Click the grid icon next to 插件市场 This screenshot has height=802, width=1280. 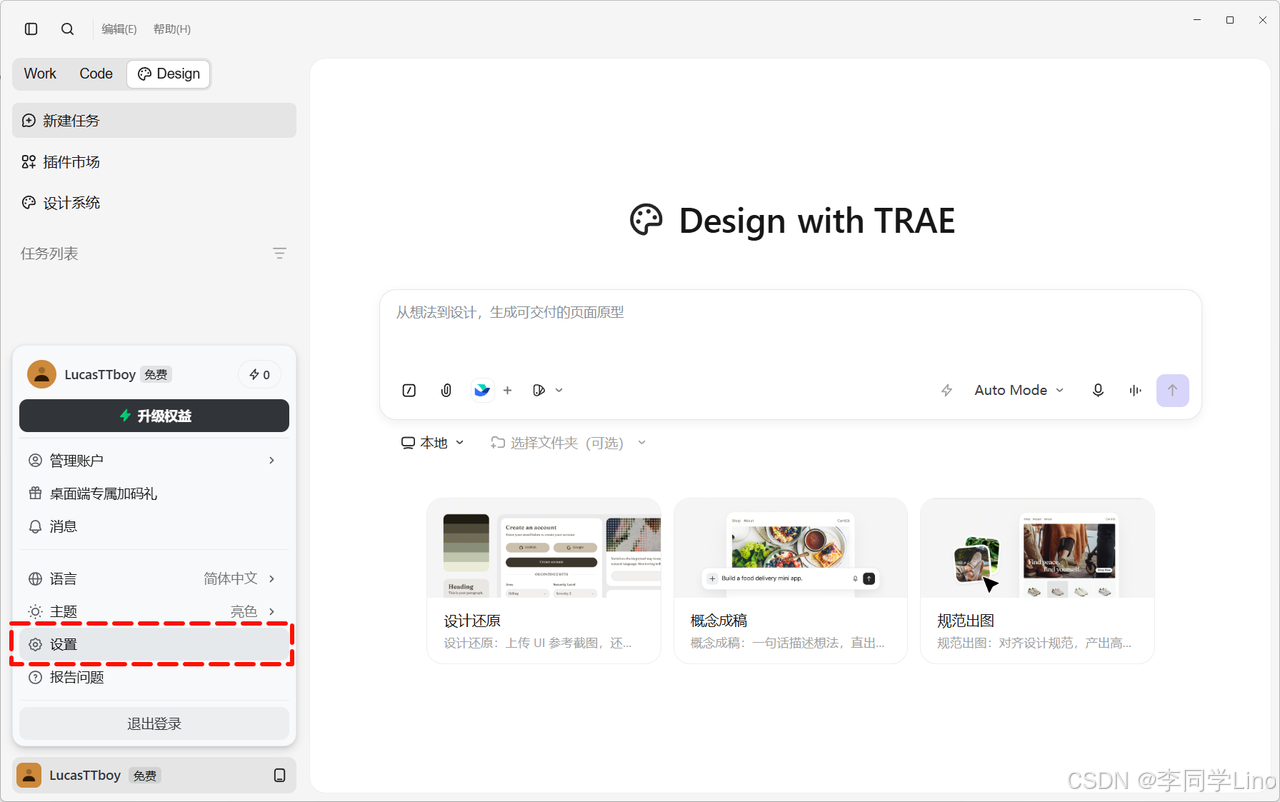click(28, 161)
